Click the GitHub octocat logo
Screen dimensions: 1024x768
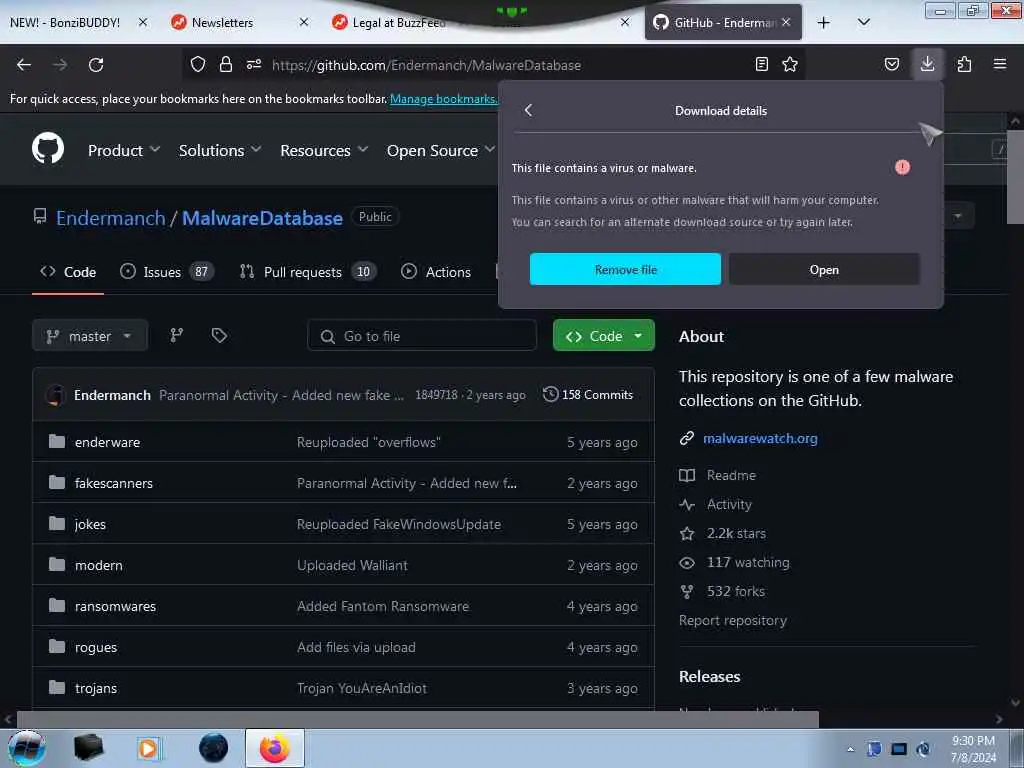click(x=48, y=148)
